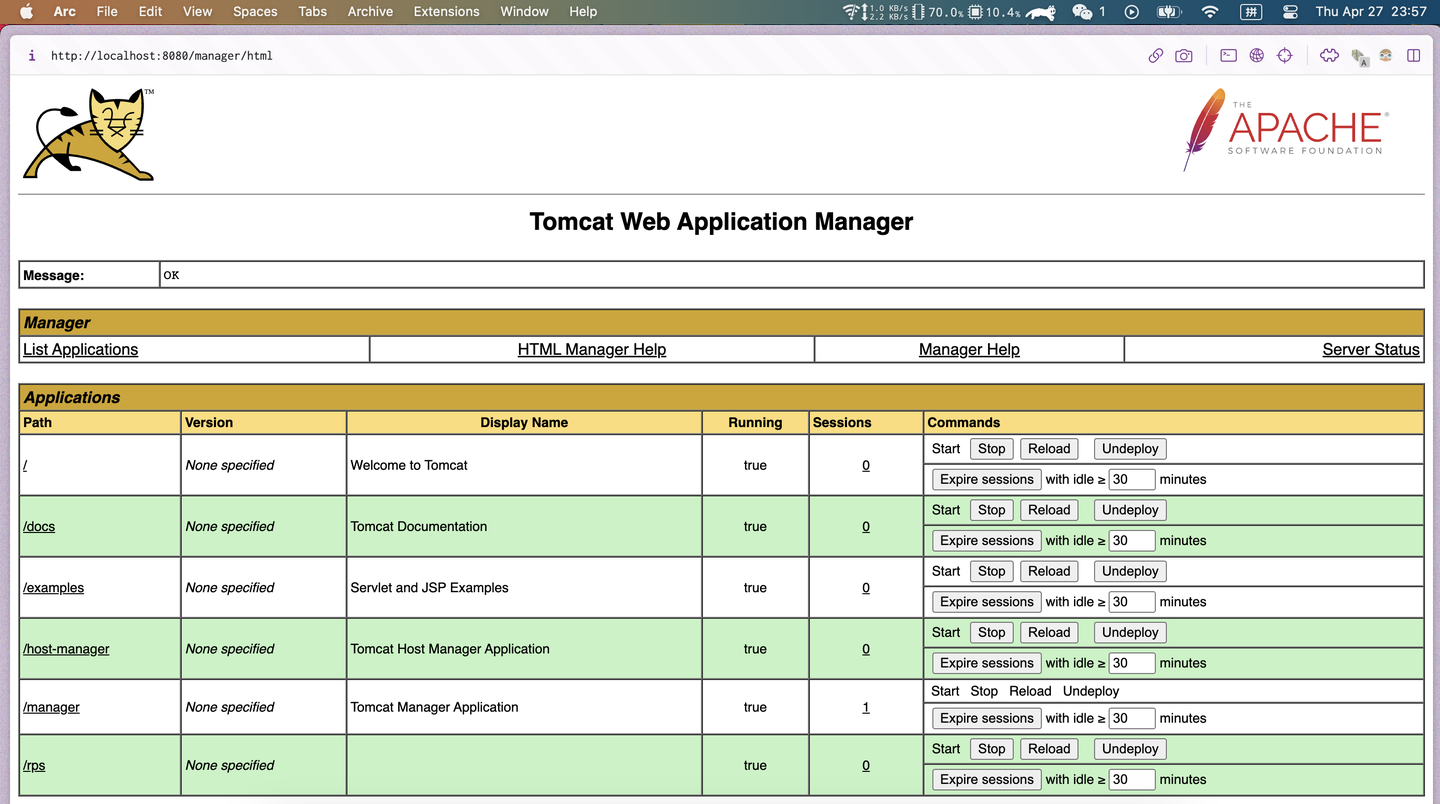The width and height of the screenshot is (1440, 804).
Task: Open the Spaces menu
Action: 255,12
